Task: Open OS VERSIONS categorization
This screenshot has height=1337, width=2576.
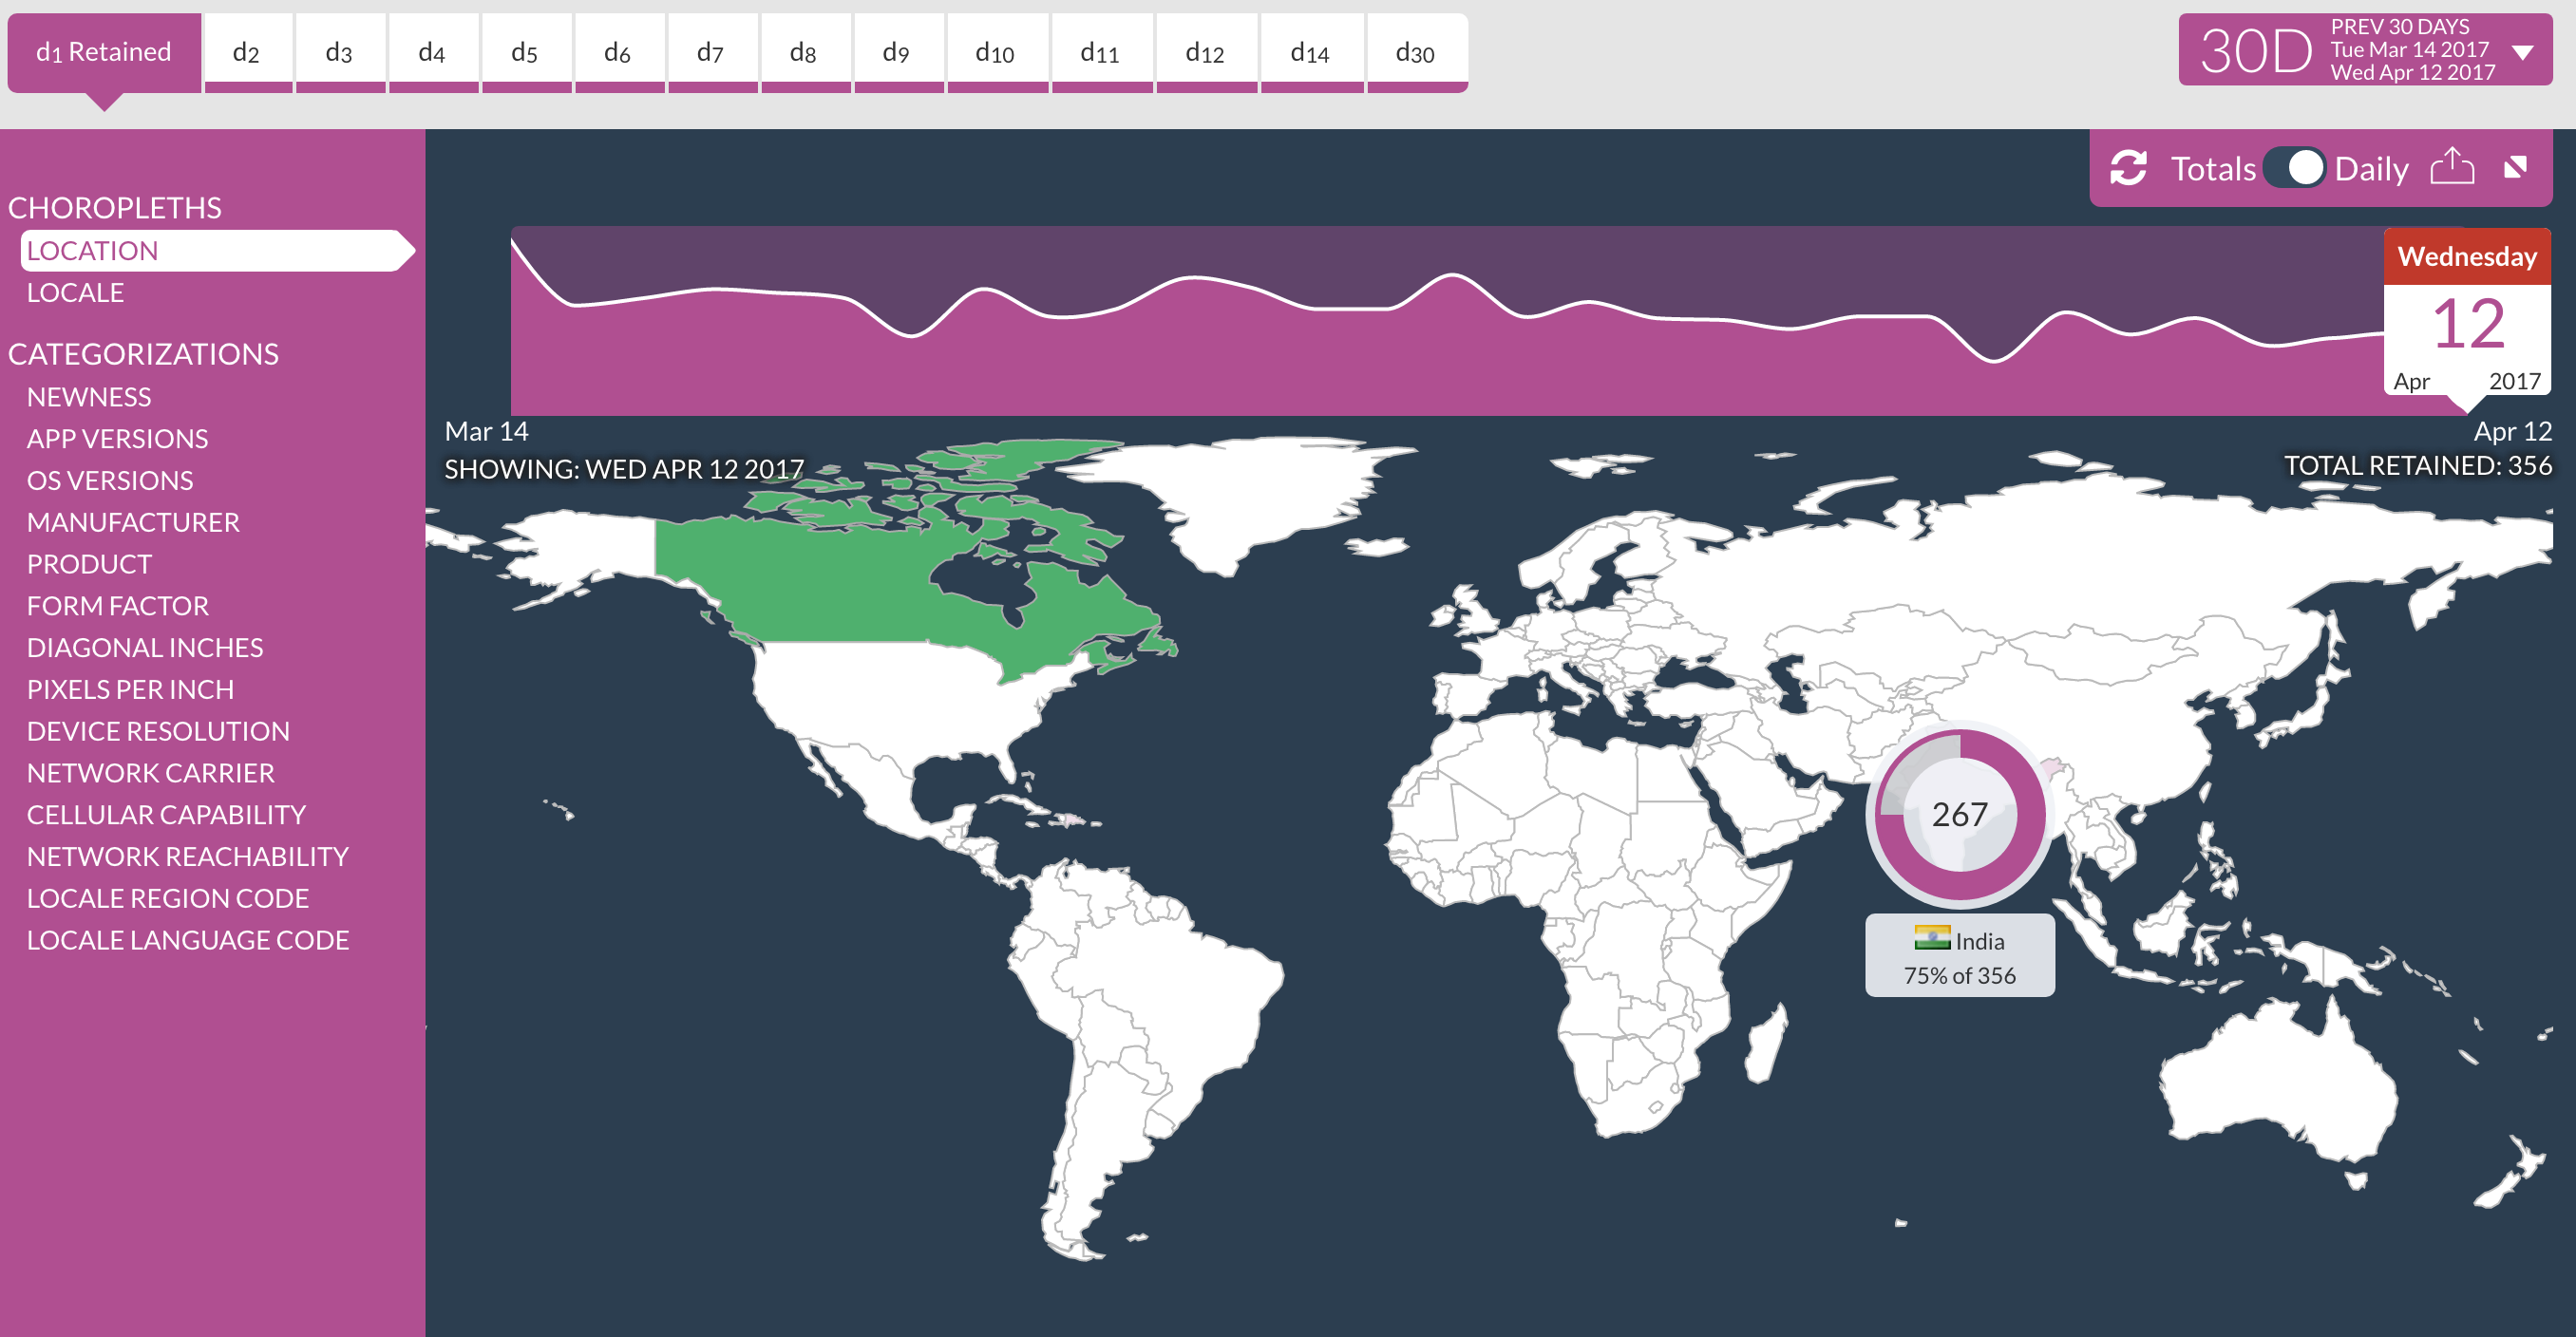Action: (110, 481)
